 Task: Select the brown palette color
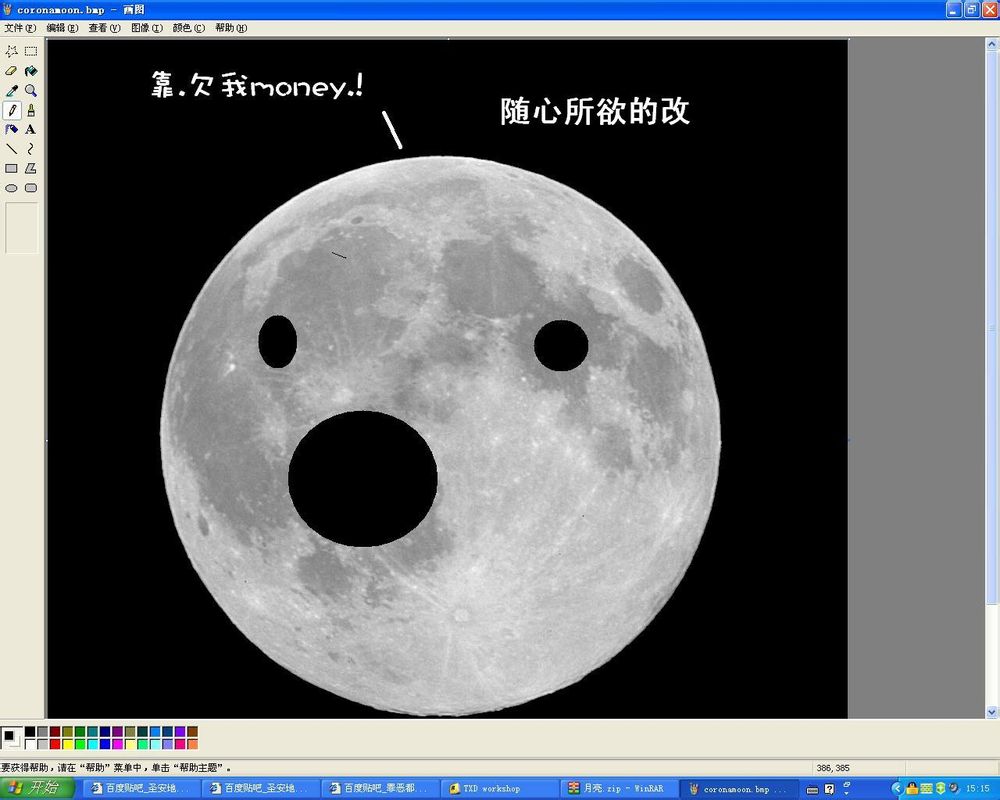coord(193,732)
